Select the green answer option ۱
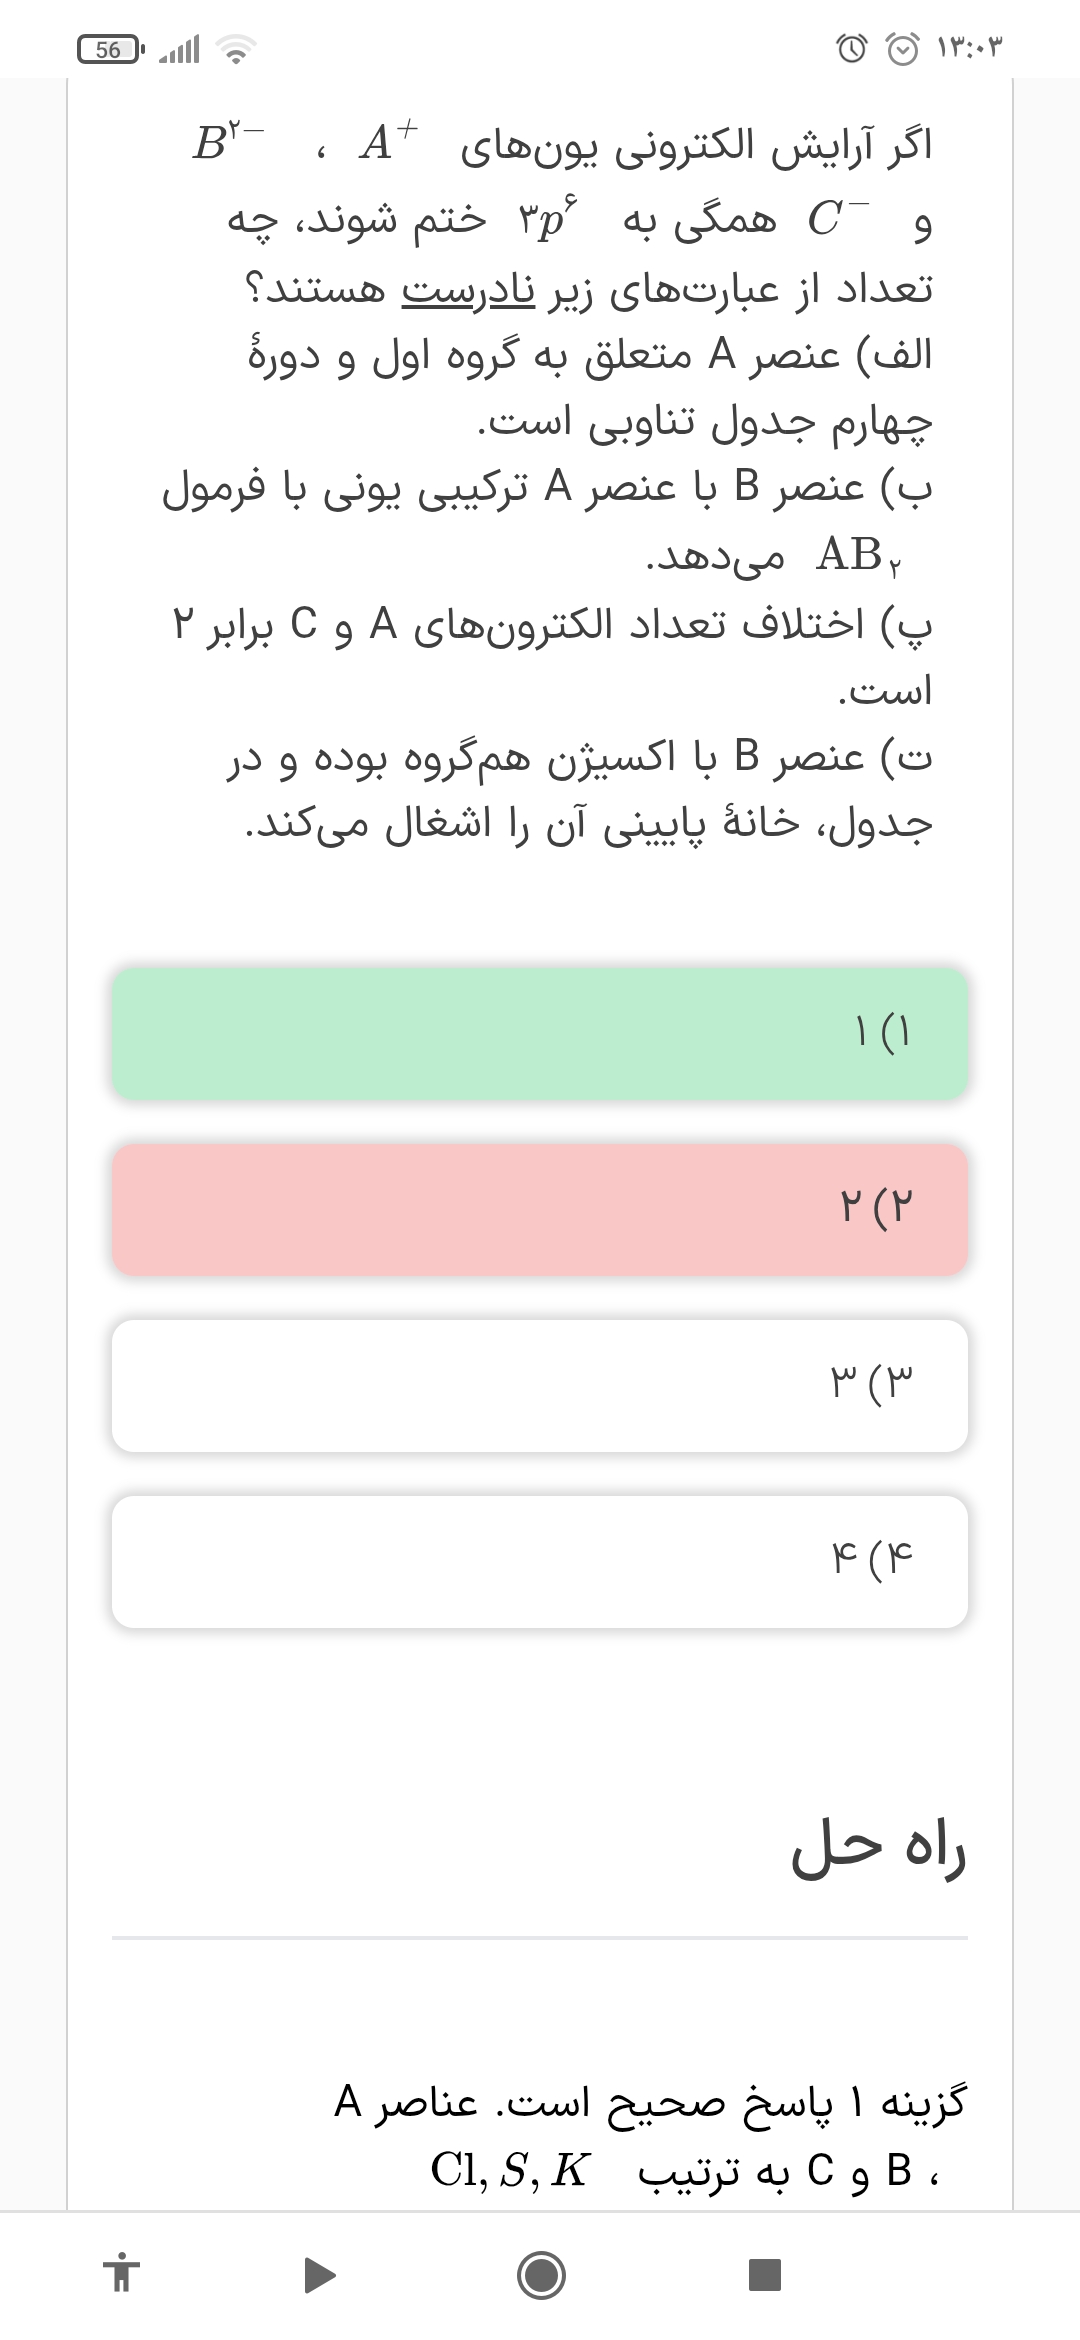Screen dimensions: 1080x2340 pyautogui.click(x=540, y=1033)
